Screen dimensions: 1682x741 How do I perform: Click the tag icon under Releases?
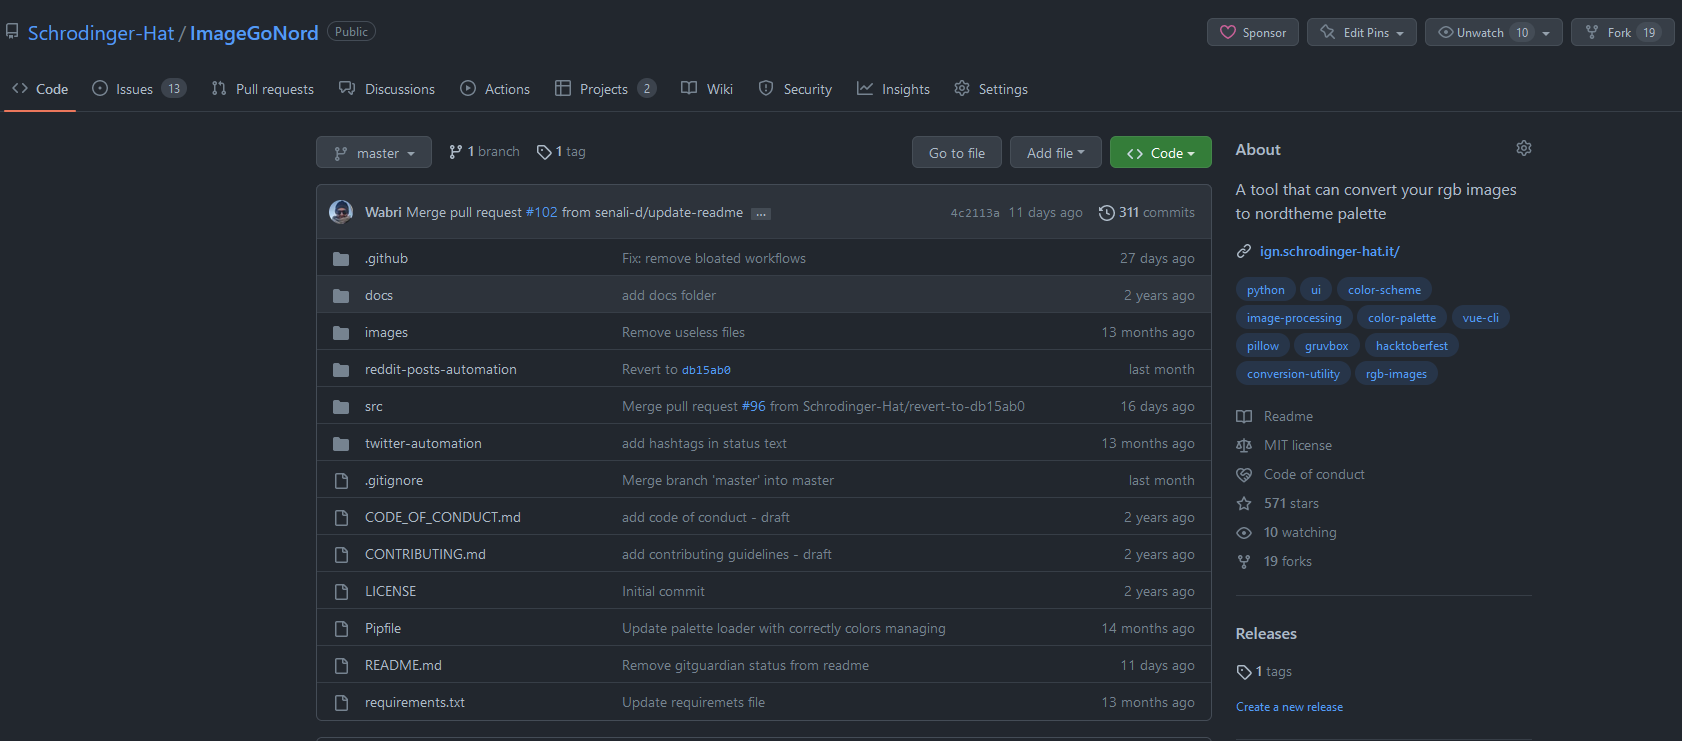click(1244, 672)
